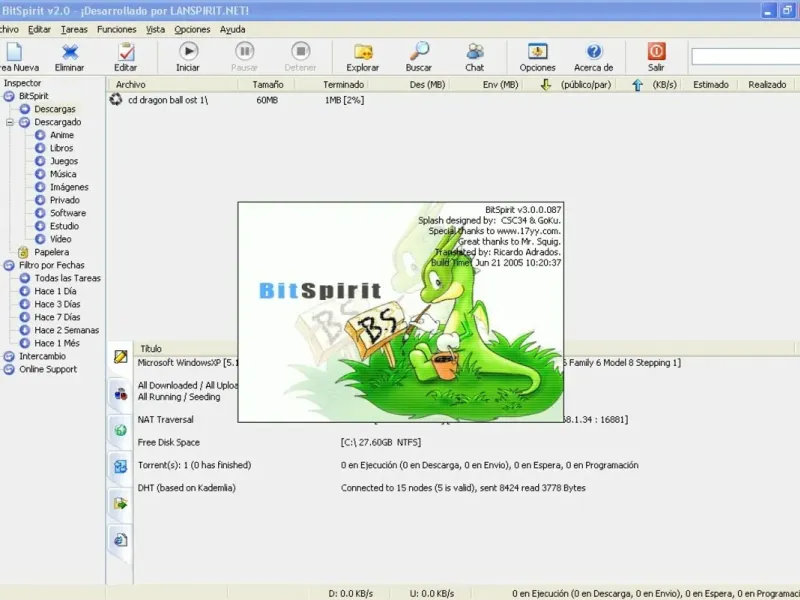Click the red-blue figures icon in bottom panel
This screenshot has width=800, height=600.
pyautogui.click(x=120, y=393)
